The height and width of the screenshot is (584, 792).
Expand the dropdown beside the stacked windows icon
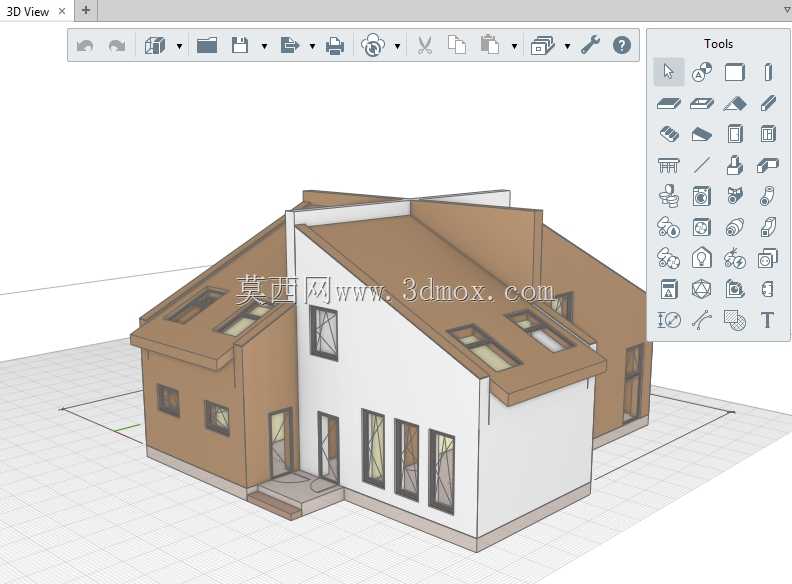567,46
